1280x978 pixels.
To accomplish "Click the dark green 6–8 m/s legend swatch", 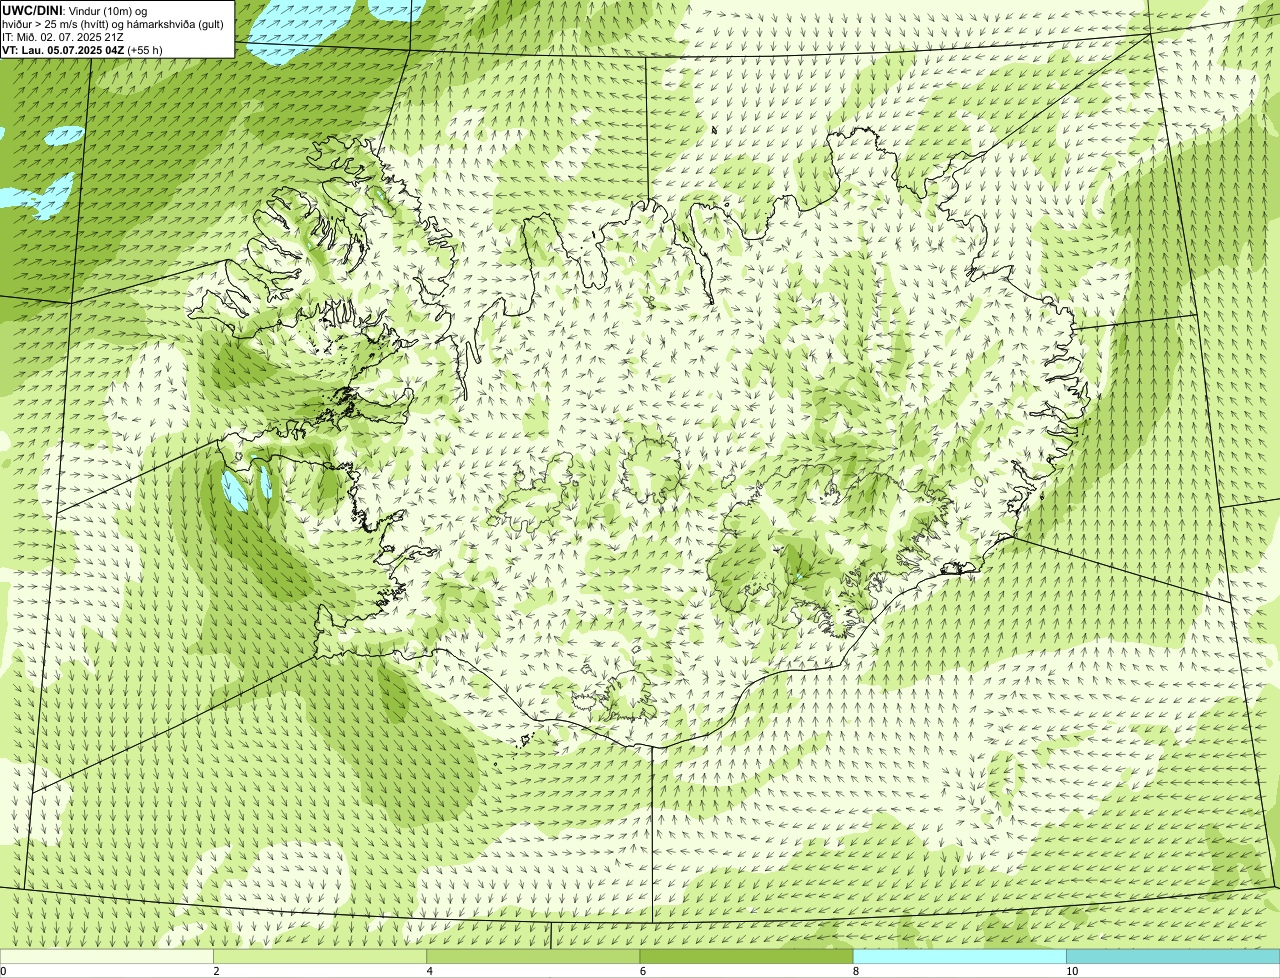I will (746, 956).
